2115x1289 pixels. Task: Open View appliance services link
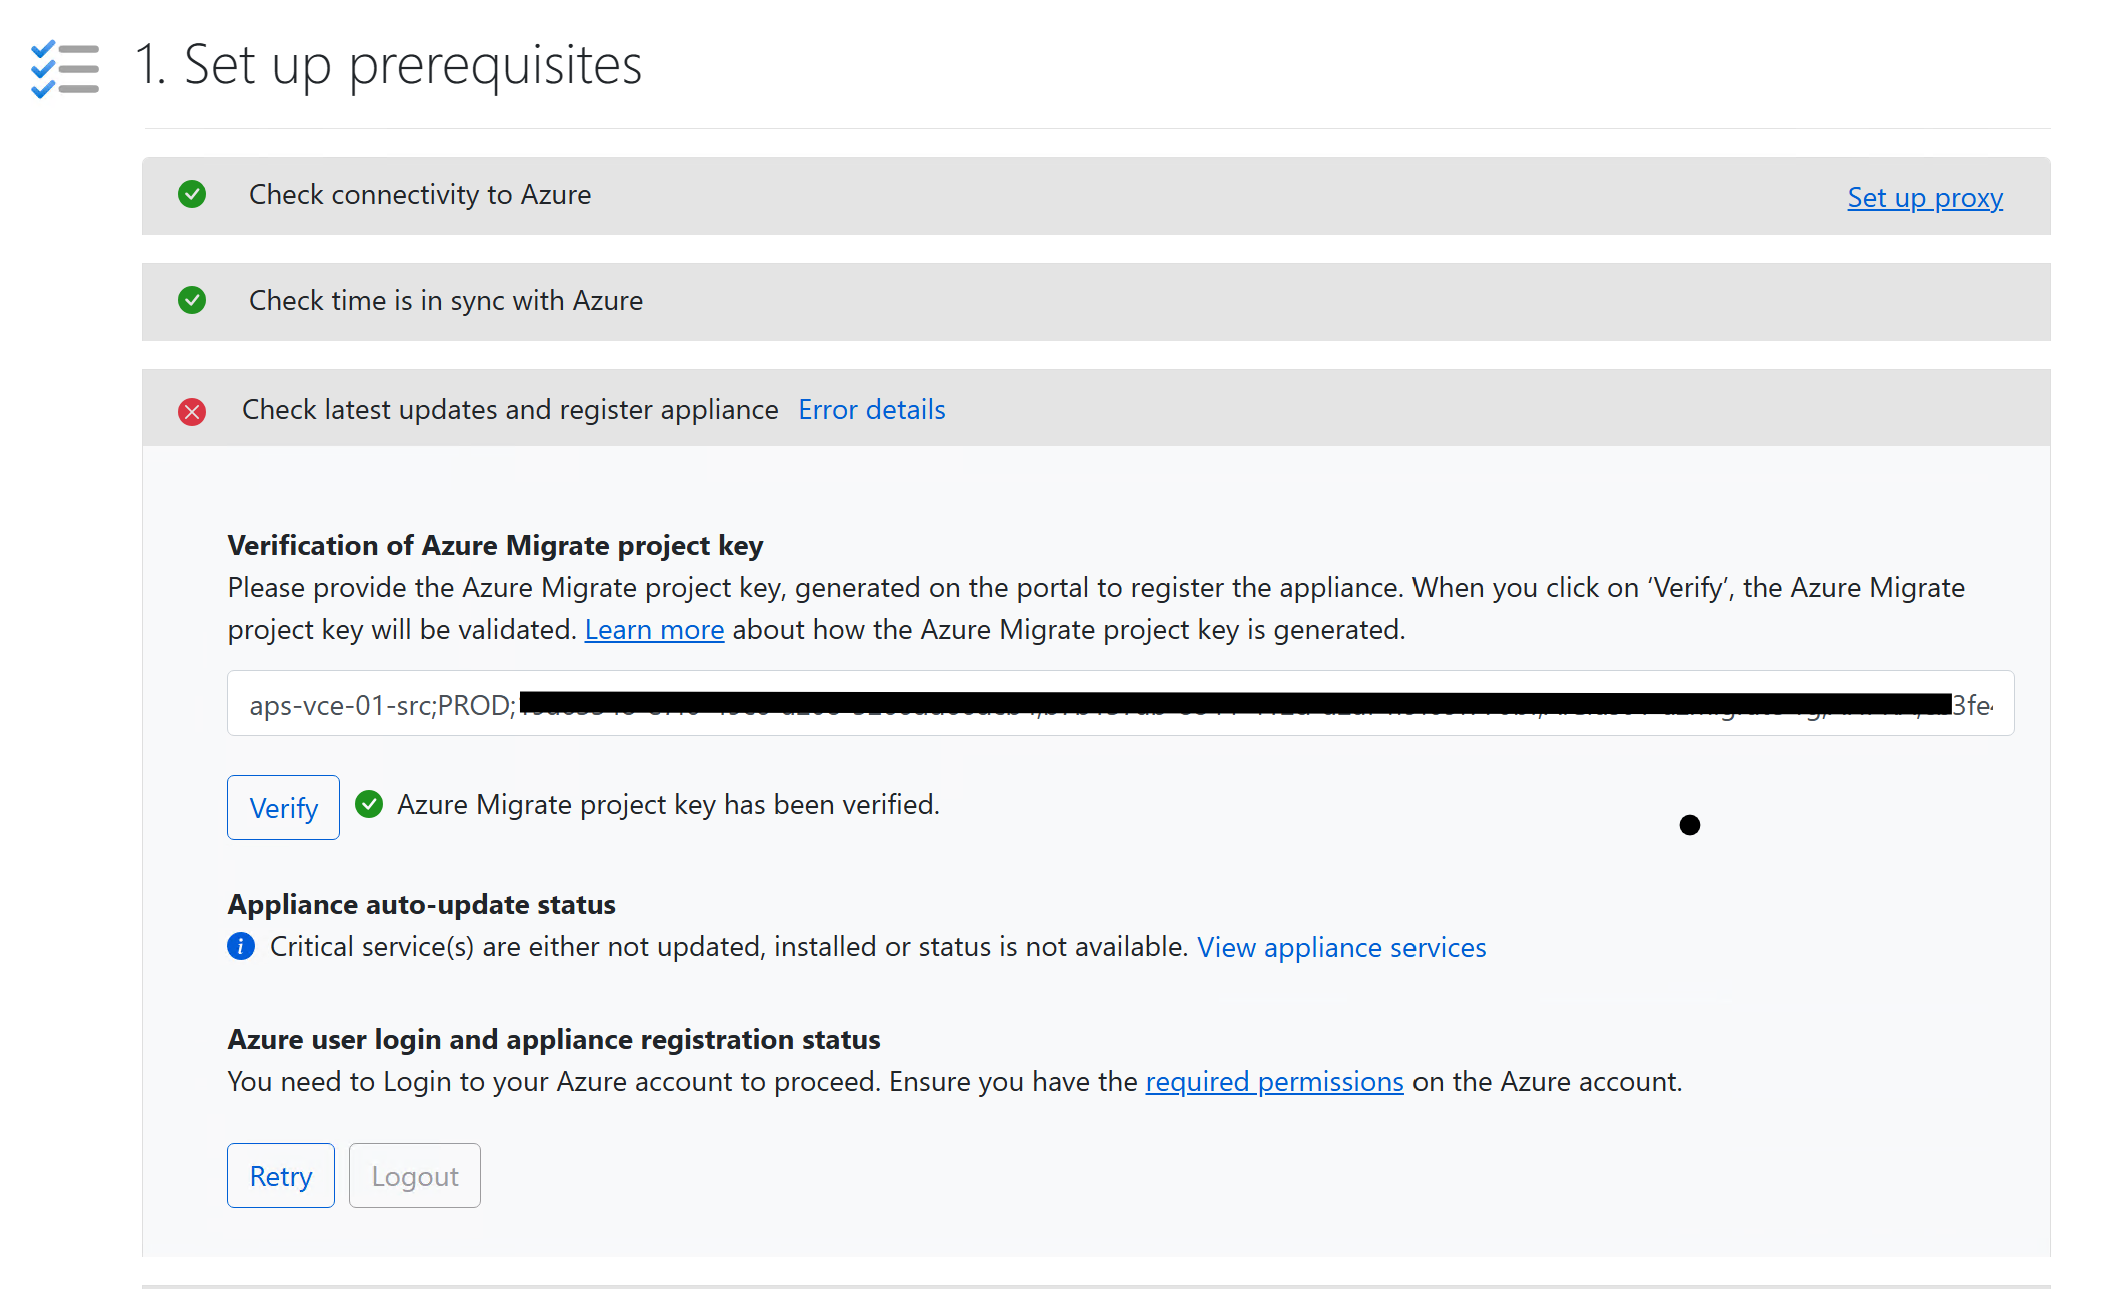point(1341,947)
